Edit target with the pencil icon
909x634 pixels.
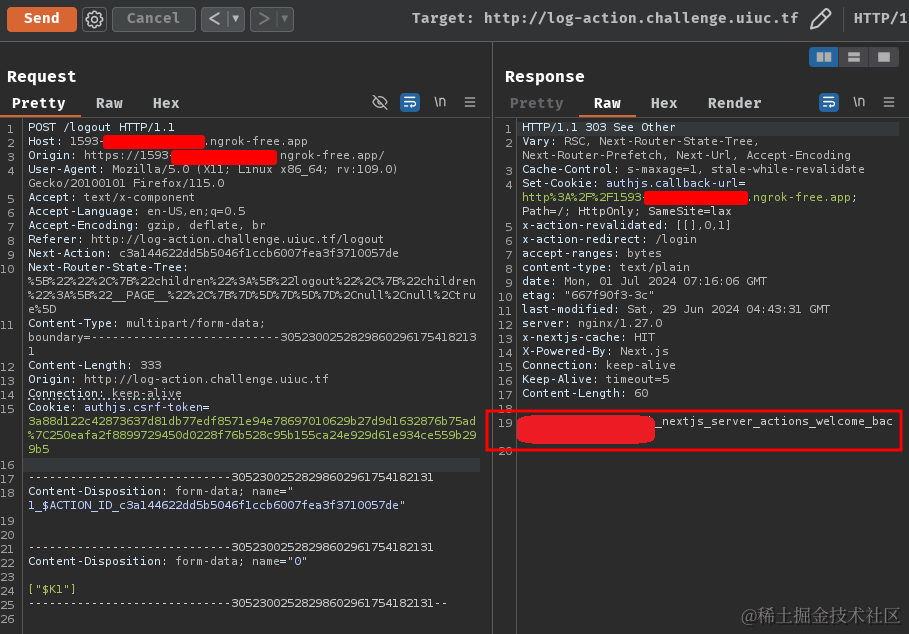pos(820,19)
